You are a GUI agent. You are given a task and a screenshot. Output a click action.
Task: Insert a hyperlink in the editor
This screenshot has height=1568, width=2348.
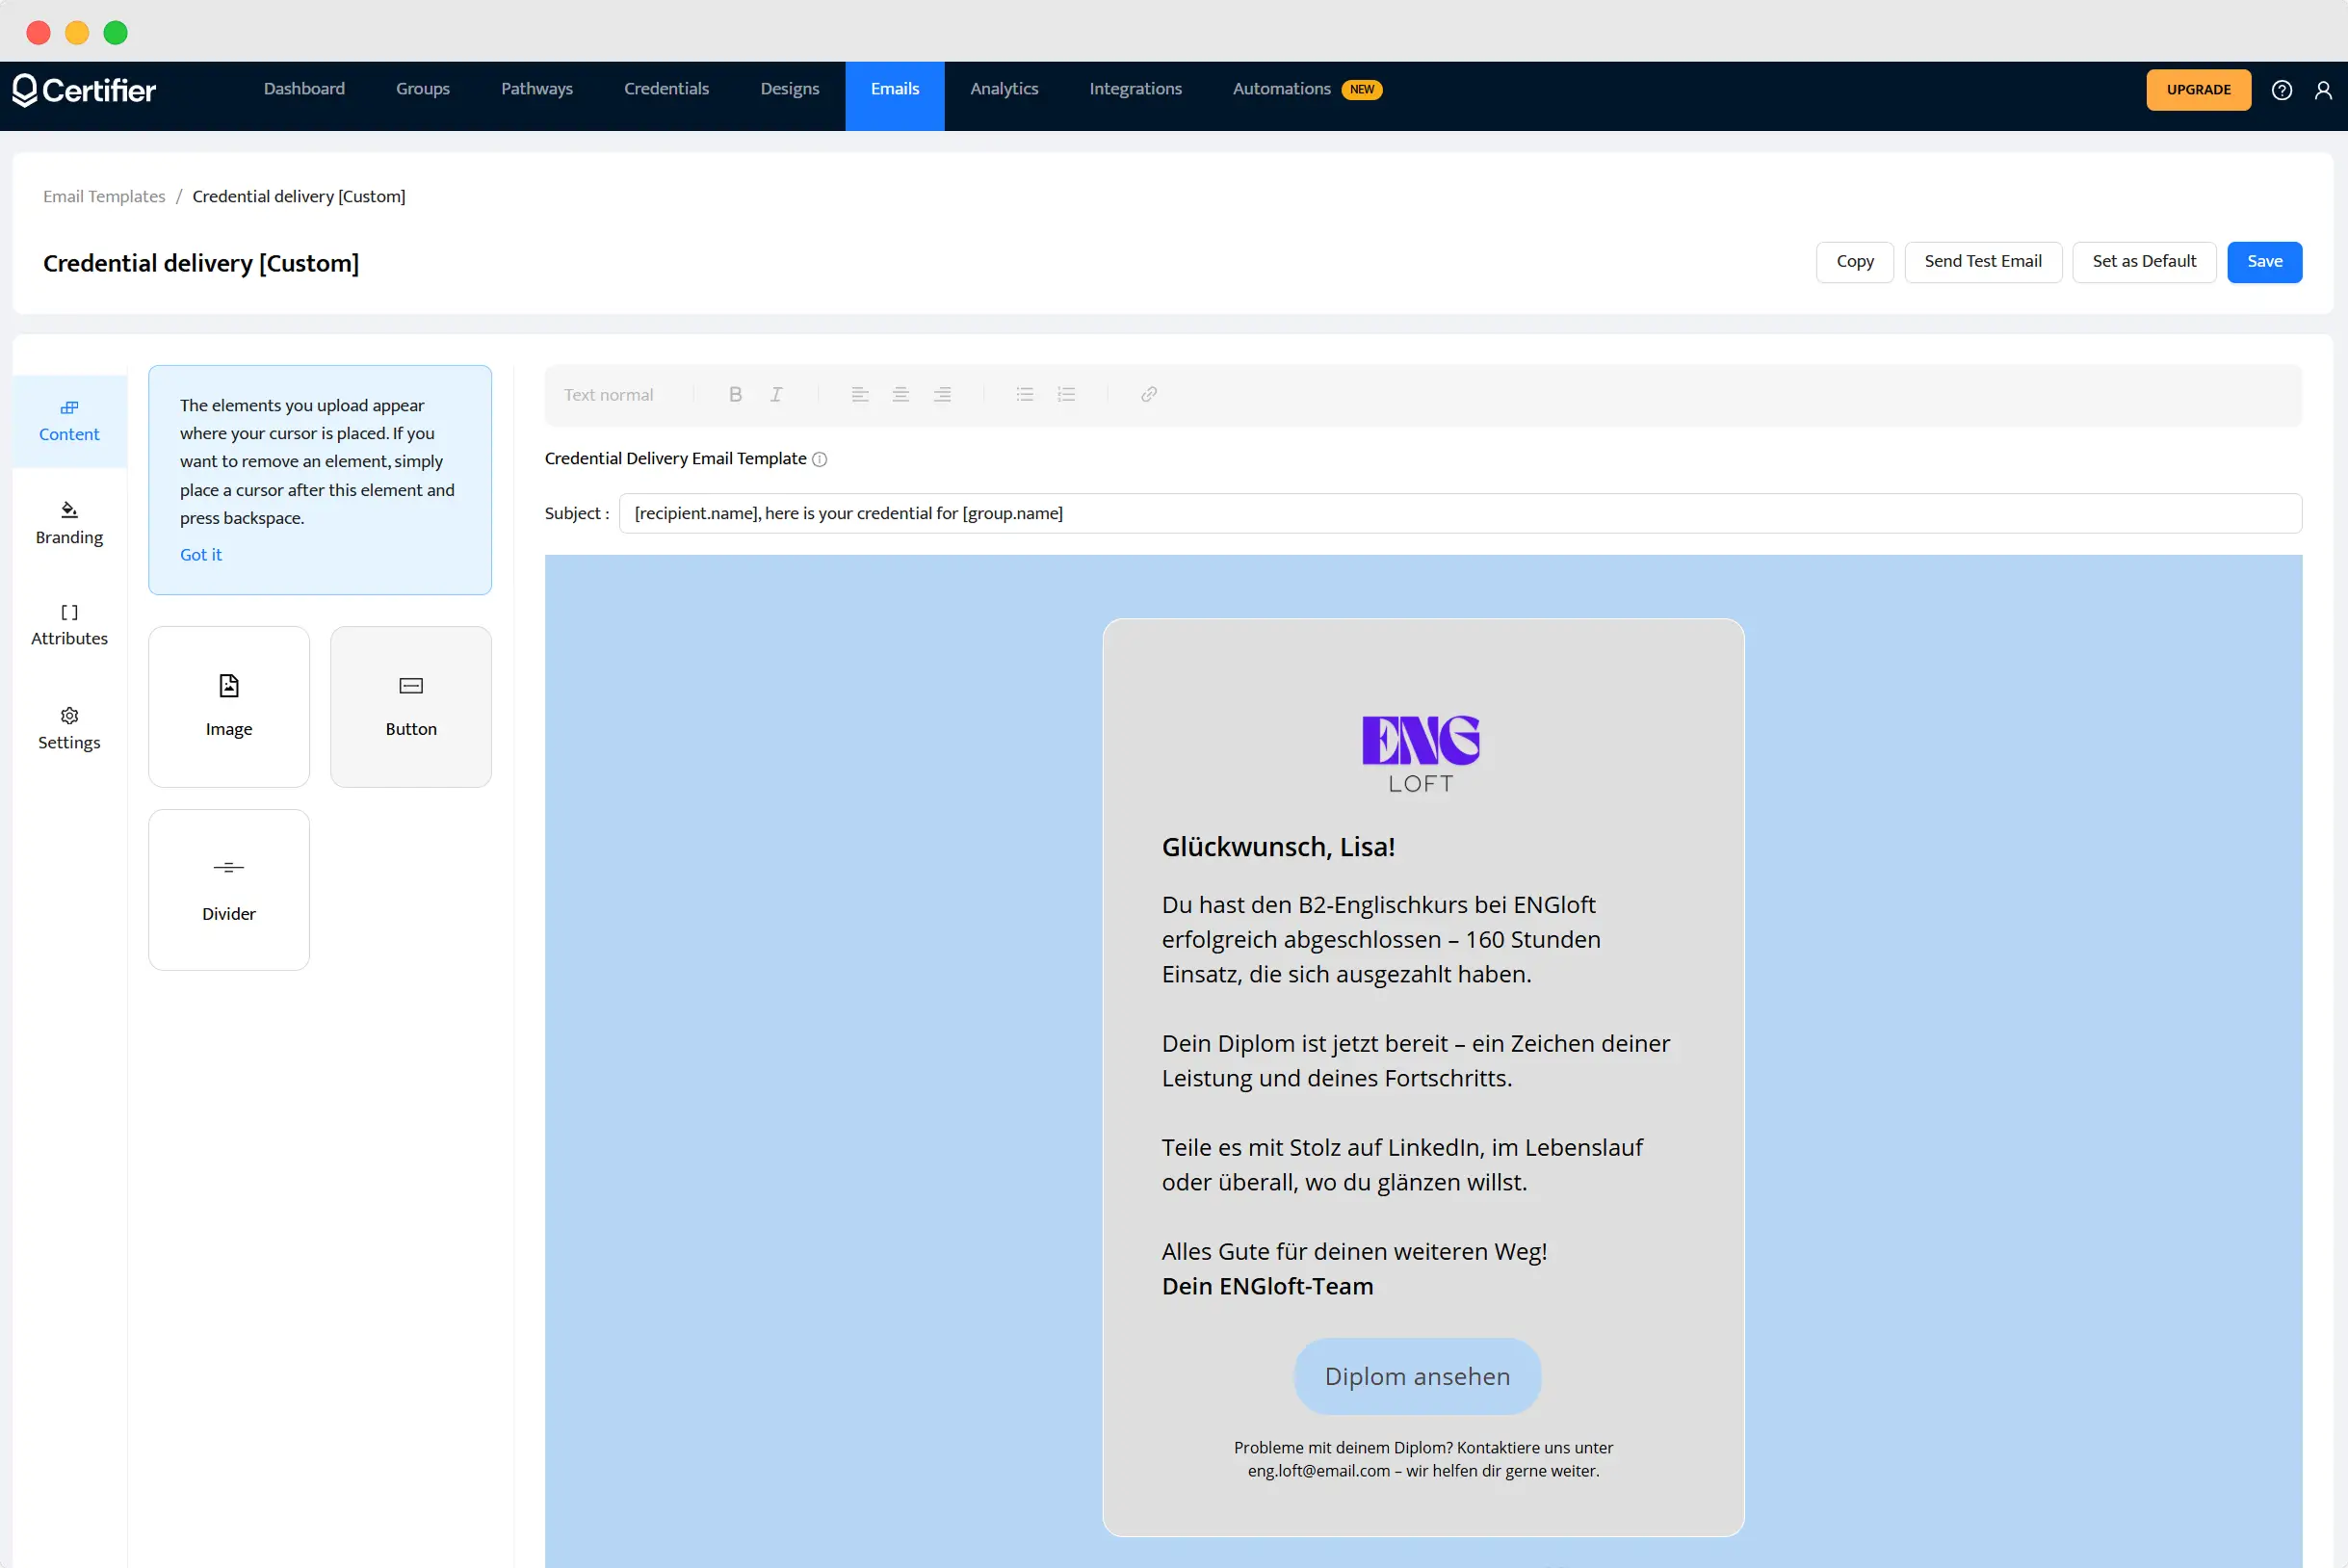tap(1148, 394)
